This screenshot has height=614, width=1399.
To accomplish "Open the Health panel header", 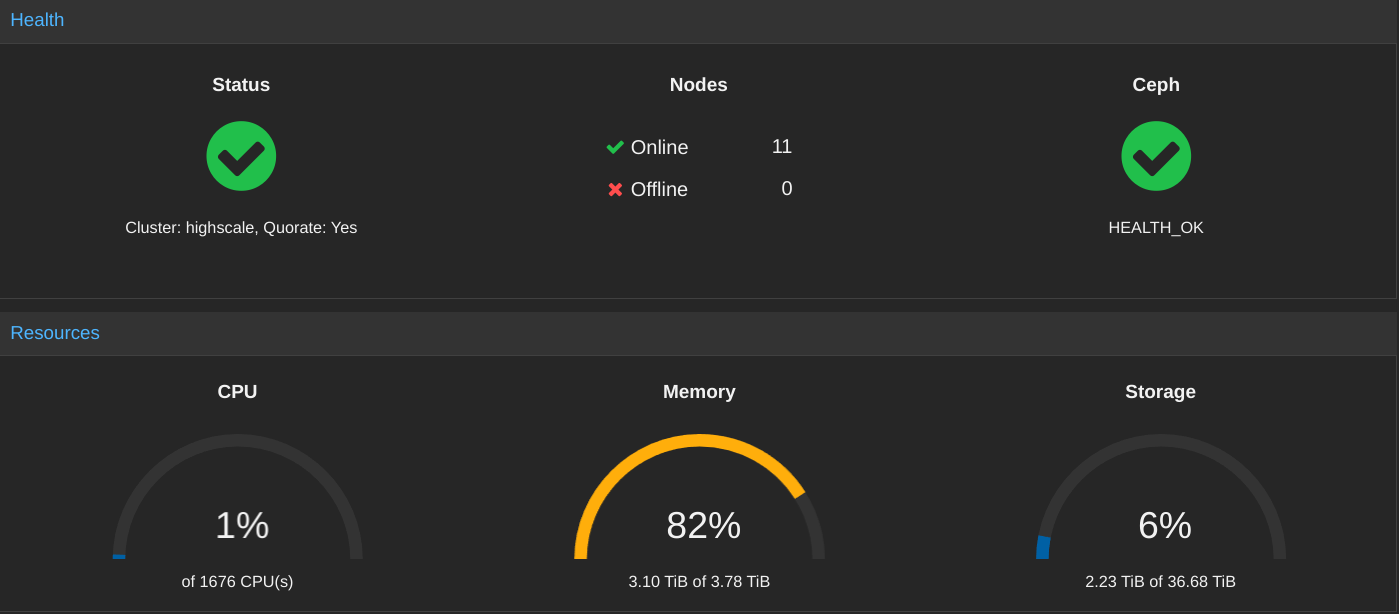I will click(x=37, y=20).
